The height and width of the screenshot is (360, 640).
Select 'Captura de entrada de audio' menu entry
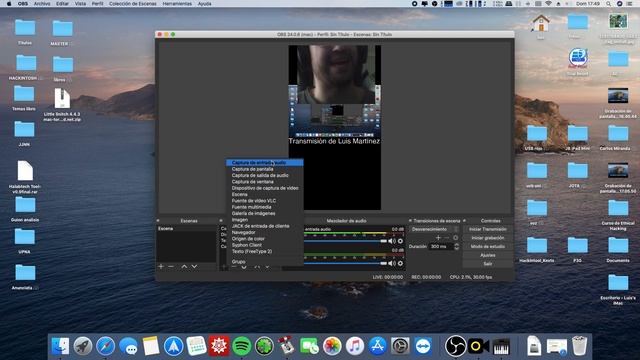(x=264, y=162)
